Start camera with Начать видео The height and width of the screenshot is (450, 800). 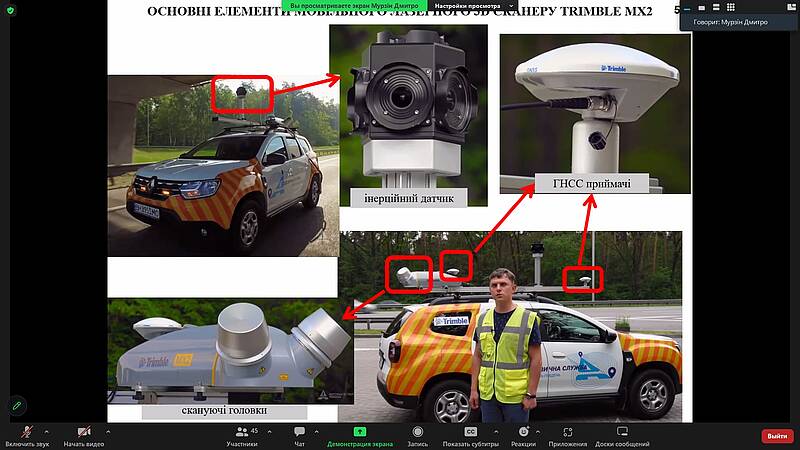pyautogui.click(x=84, y=436)
